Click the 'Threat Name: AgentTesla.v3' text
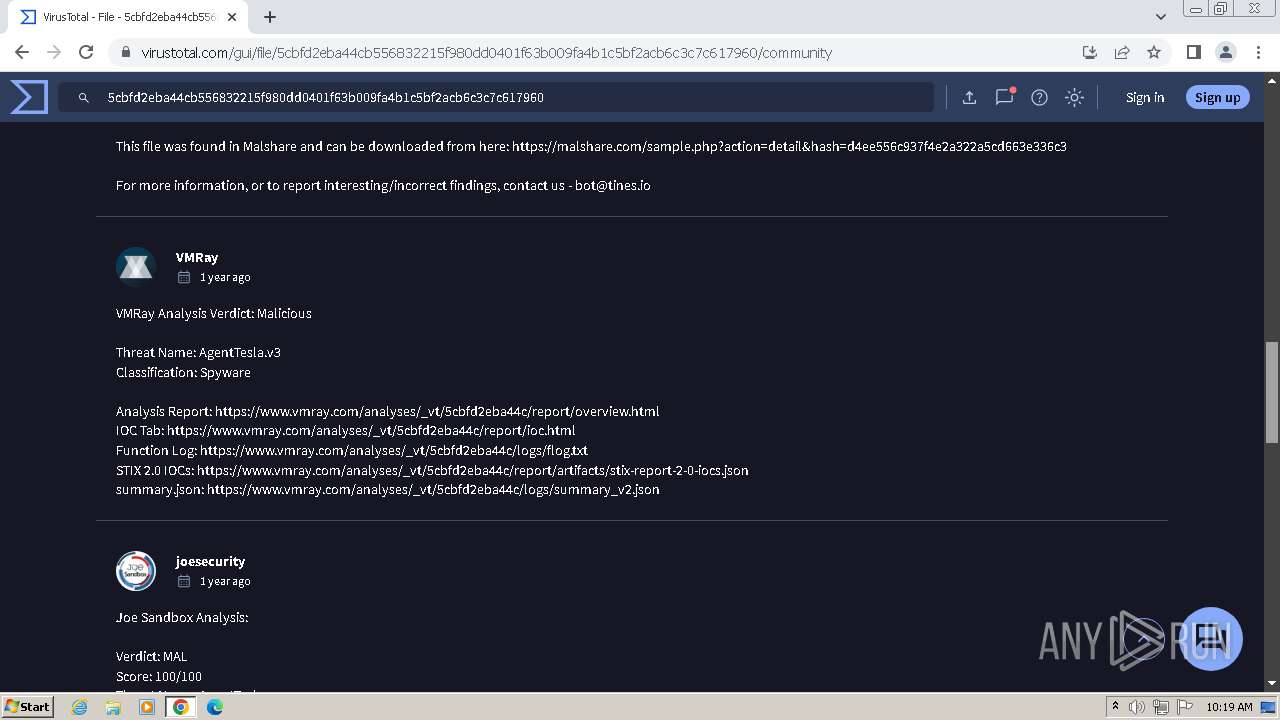 198,352
